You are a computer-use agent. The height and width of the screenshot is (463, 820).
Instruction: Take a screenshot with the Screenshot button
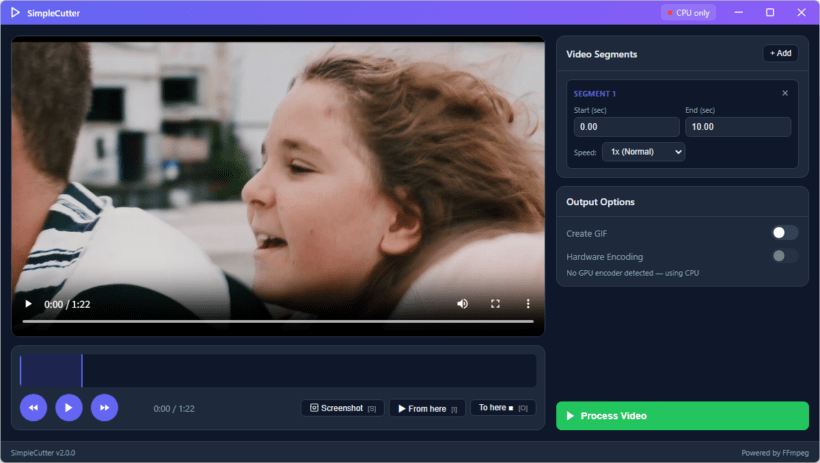(x=342, y=408)
